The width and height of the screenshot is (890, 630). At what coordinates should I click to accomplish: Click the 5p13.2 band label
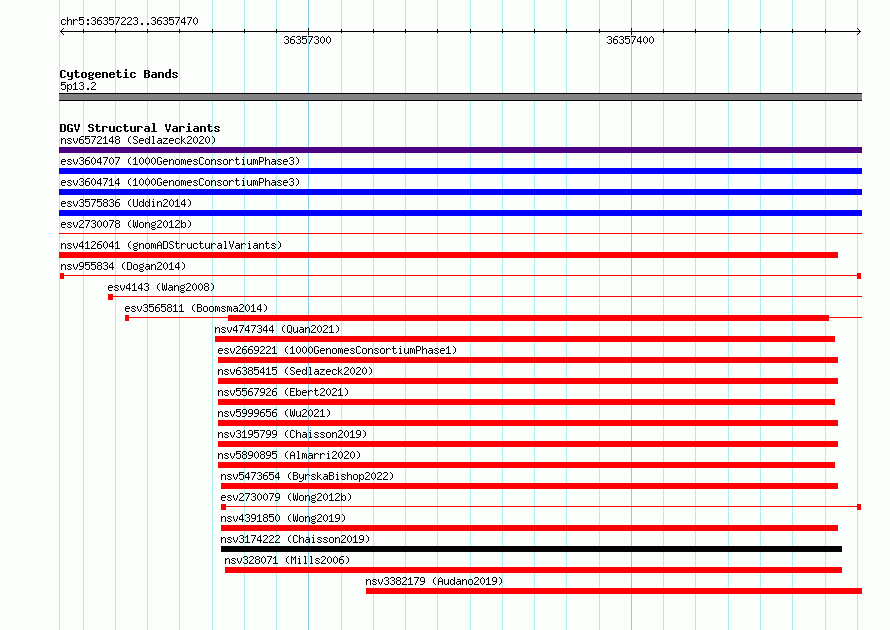[78, 86]
